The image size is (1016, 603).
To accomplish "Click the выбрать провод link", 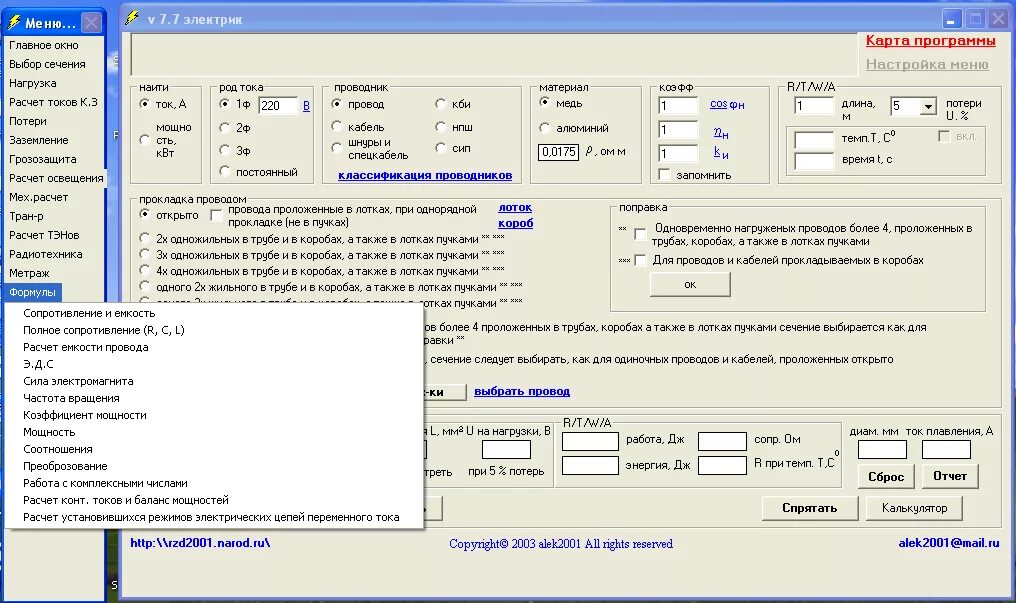I will (x=522, y=391).
